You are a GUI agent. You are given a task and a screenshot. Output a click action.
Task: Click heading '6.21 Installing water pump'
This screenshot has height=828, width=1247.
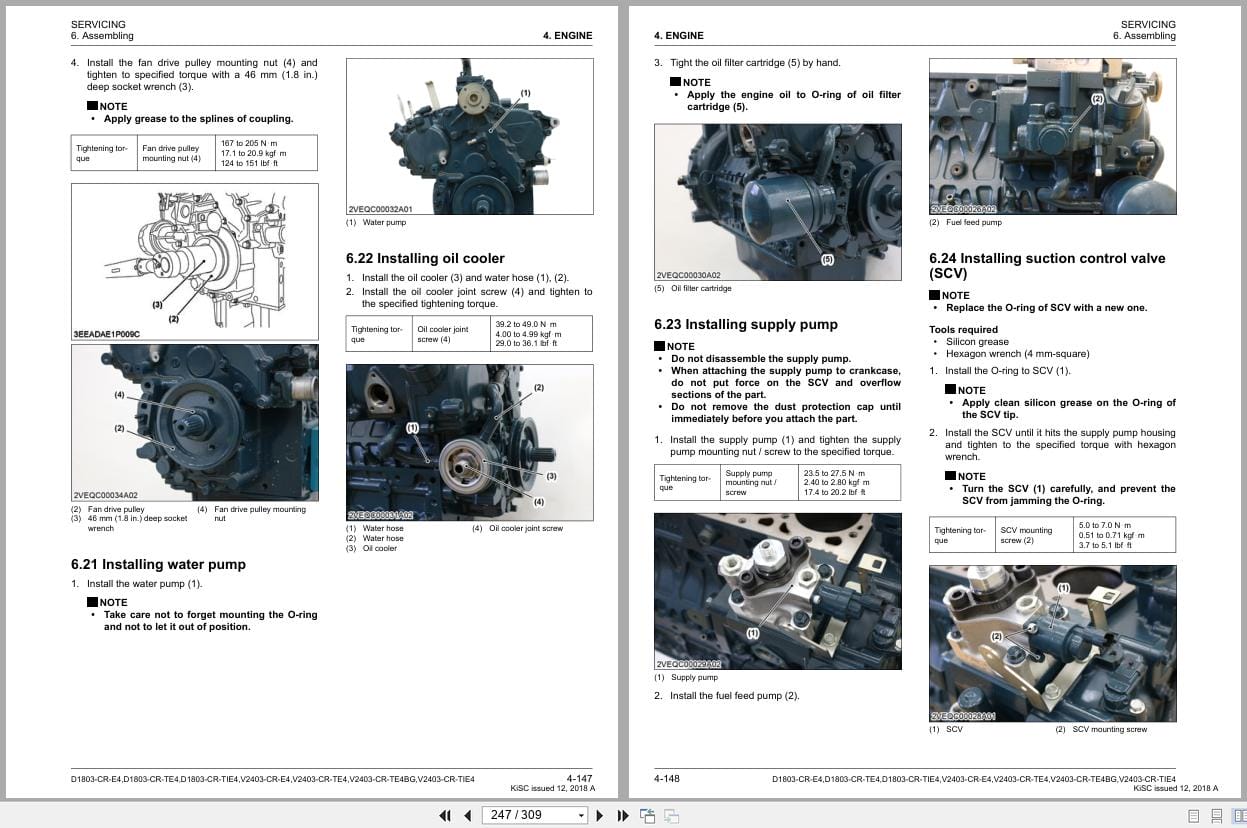pos(158,564)
